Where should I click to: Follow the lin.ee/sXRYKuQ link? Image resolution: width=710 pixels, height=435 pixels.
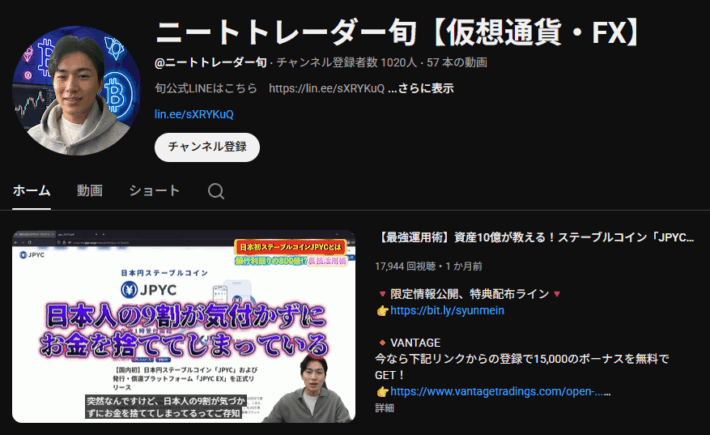[x=194, y=114]
